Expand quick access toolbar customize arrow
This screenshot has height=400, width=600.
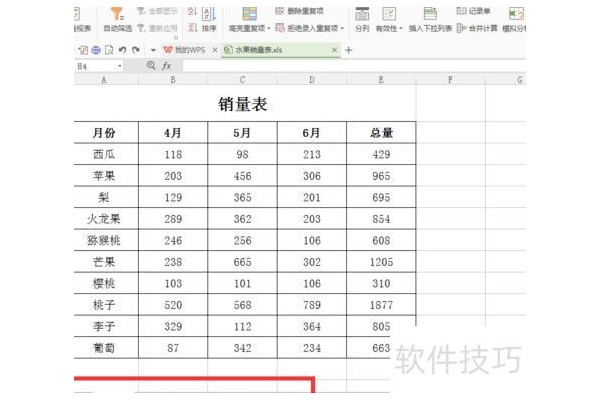(x=153, y=50)
